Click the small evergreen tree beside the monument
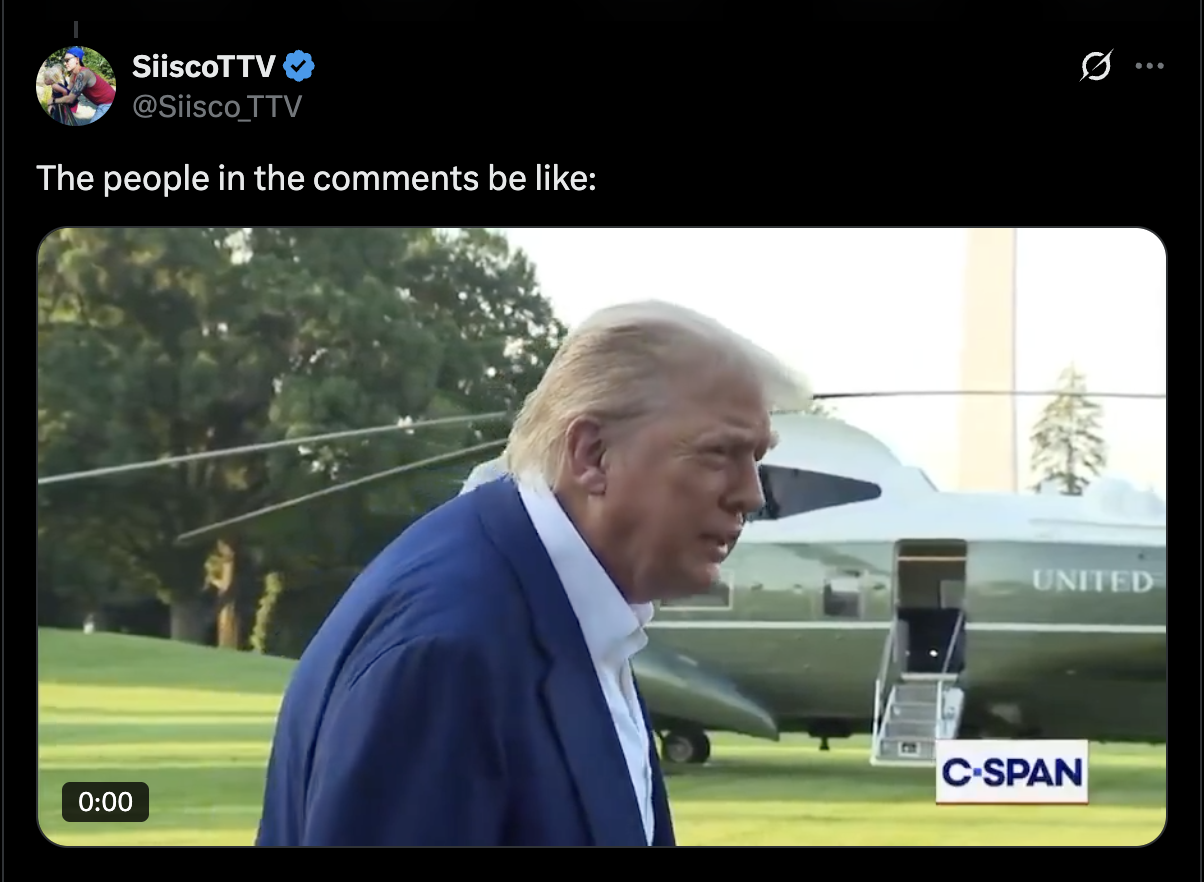Image resolution: width=1204 pixels, height=882 pixels. tap(1068, 432)
